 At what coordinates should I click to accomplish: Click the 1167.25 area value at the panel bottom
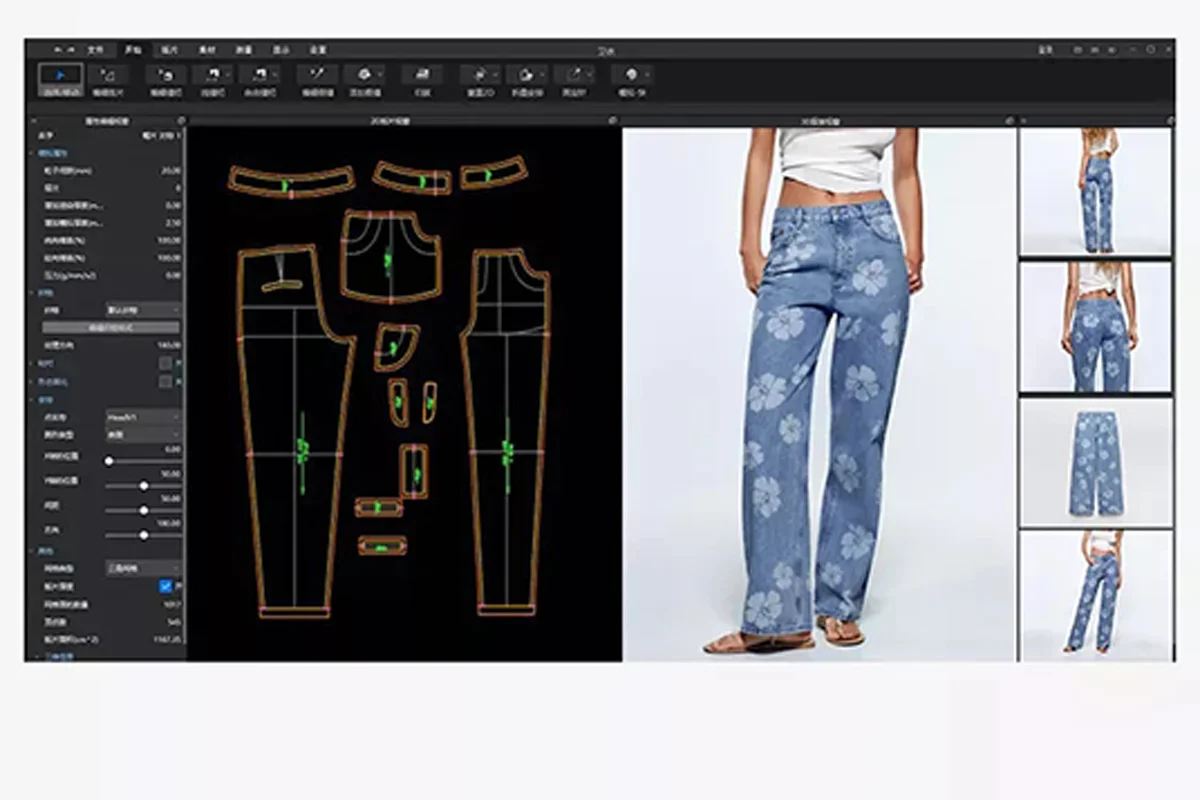(167, 640)
